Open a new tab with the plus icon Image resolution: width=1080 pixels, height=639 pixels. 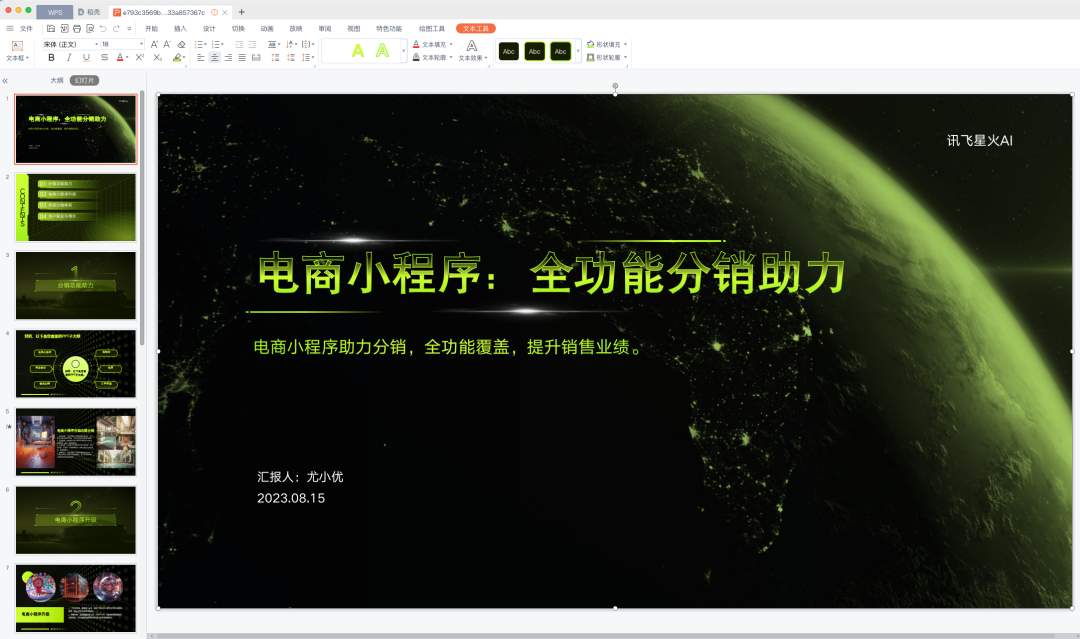[241, 12]
